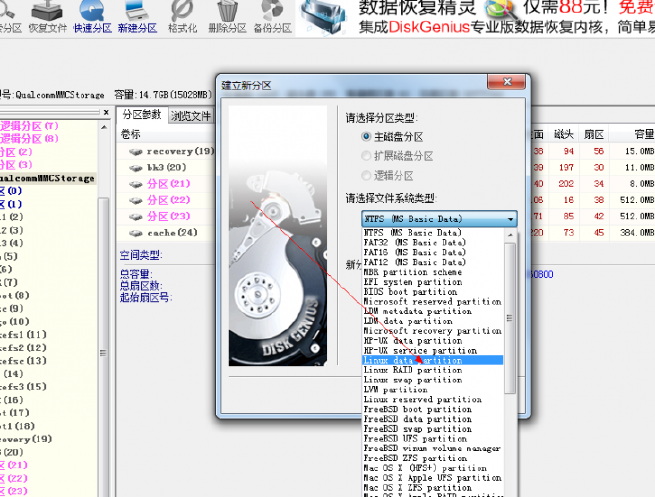The image size is (655, 497).
Task: Click the 卷标 column header
Action: pyautogui.click(x=130, y=134)
